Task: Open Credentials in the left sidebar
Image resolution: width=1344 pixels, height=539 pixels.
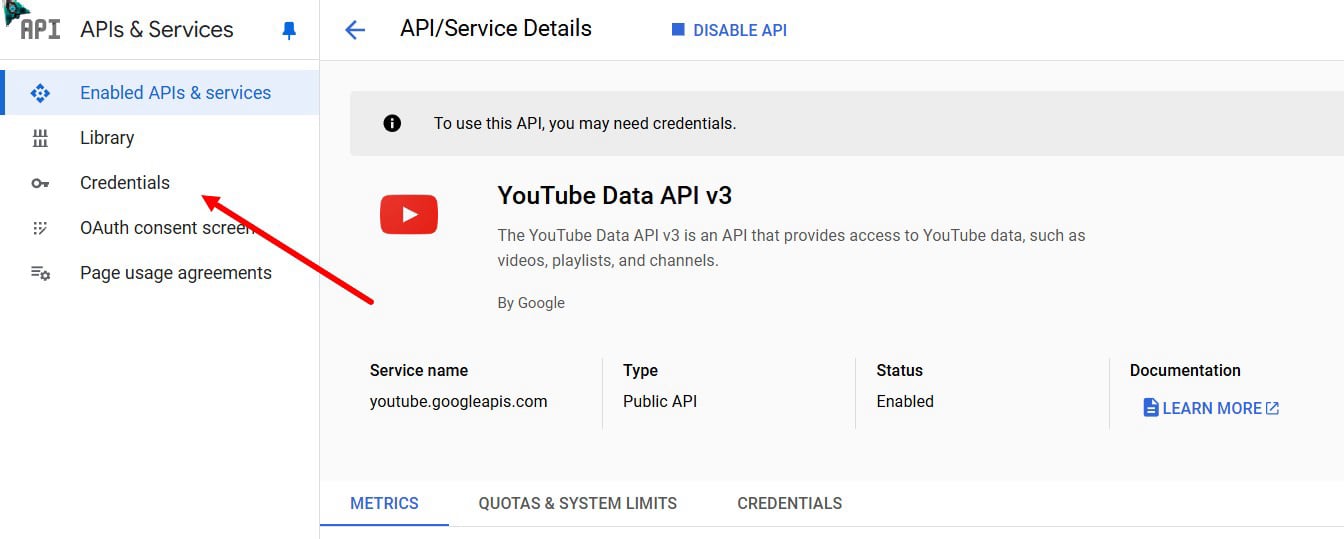Action: 160,183
